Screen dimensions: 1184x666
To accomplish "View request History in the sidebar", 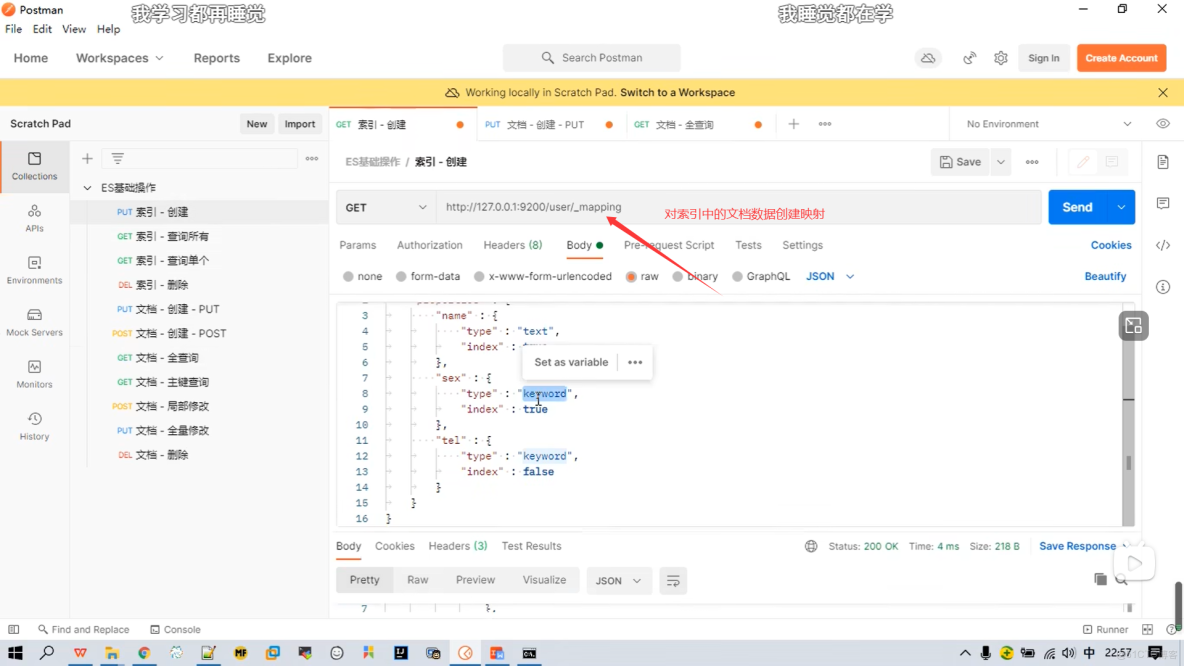I will click(x=34, y=423).
